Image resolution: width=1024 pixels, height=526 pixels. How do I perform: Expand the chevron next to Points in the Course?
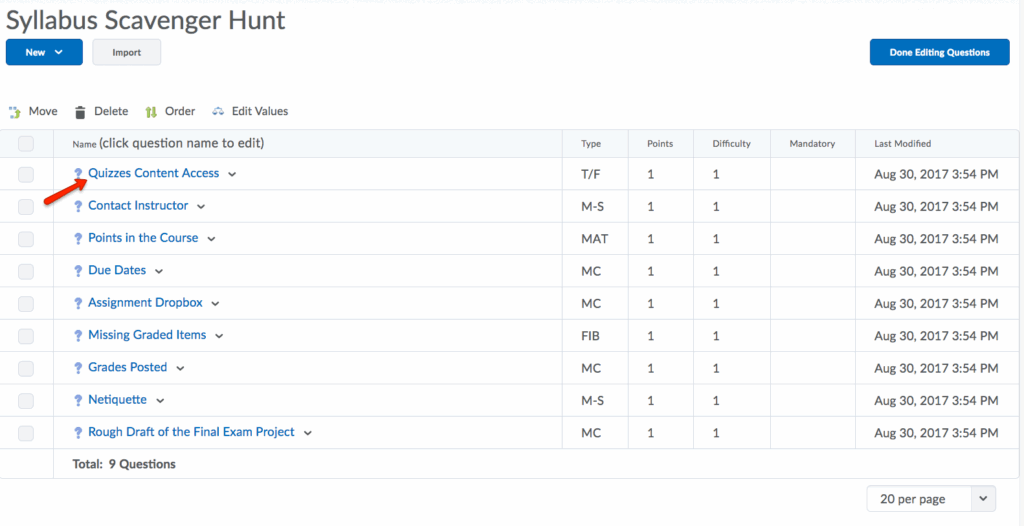pyautogui.click(x=211, y=239)
